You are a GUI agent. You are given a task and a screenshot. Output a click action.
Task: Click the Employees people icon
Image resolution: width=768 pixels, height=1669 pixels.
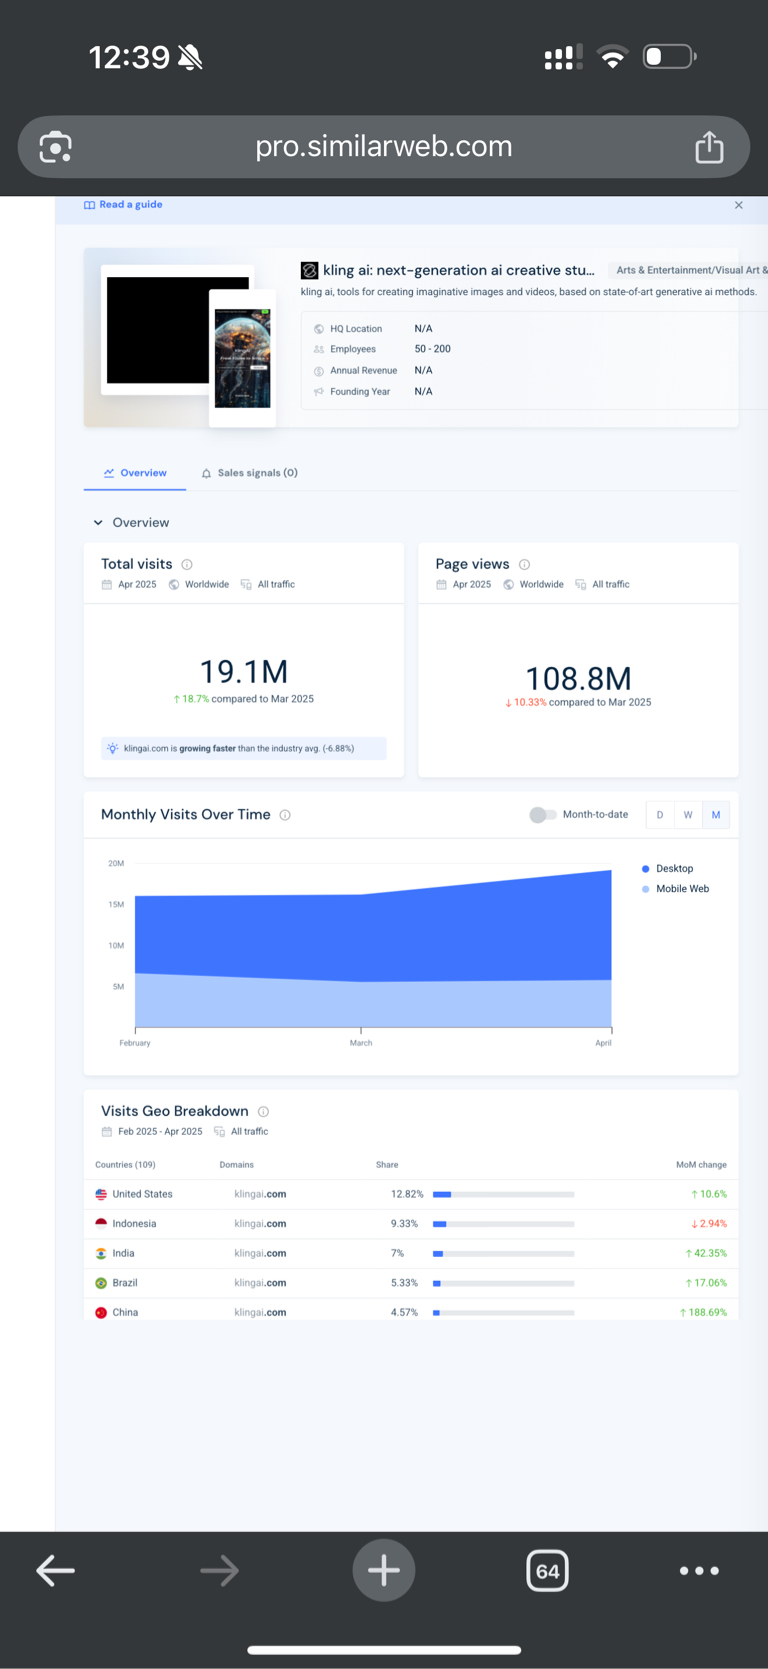[319, 350]
